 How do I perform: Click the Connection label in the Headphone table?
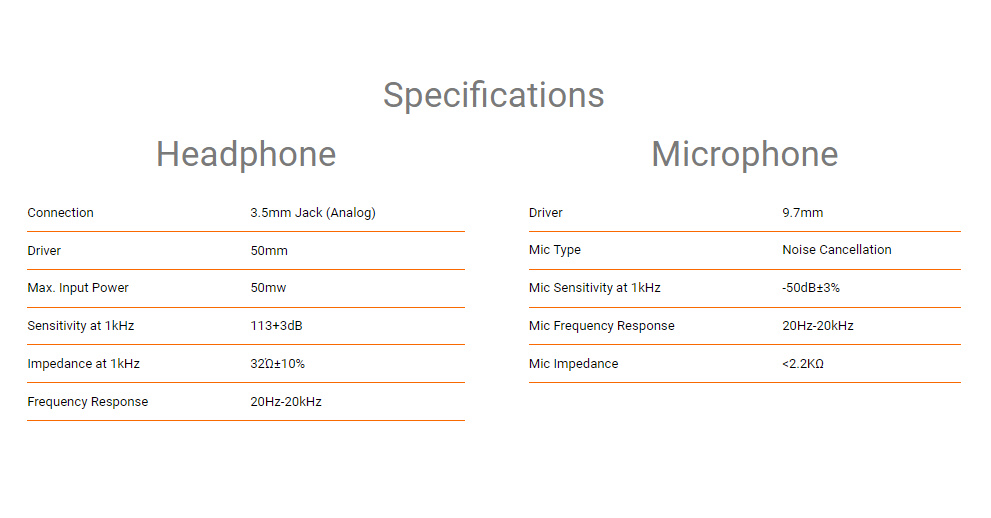pyautogui.click(x=60, y=213)
